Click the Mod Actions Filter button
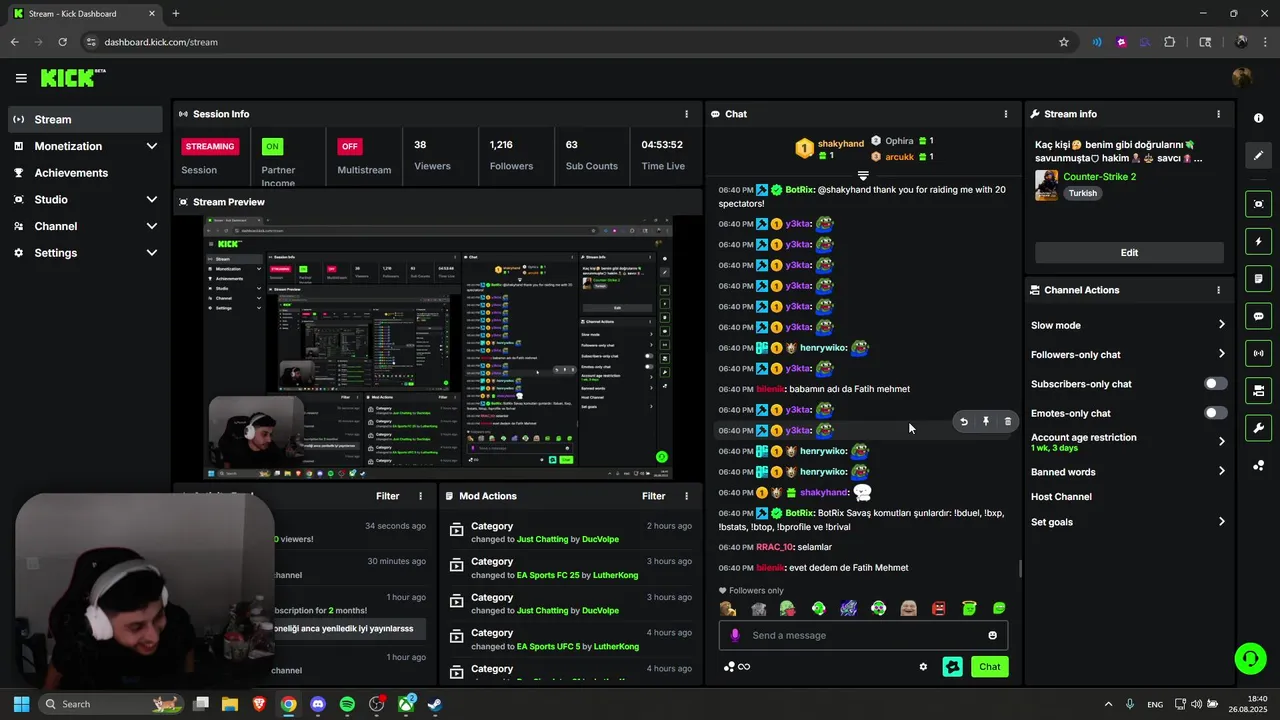The height and width of the screenshot is (720, 1280). [653, 496]
